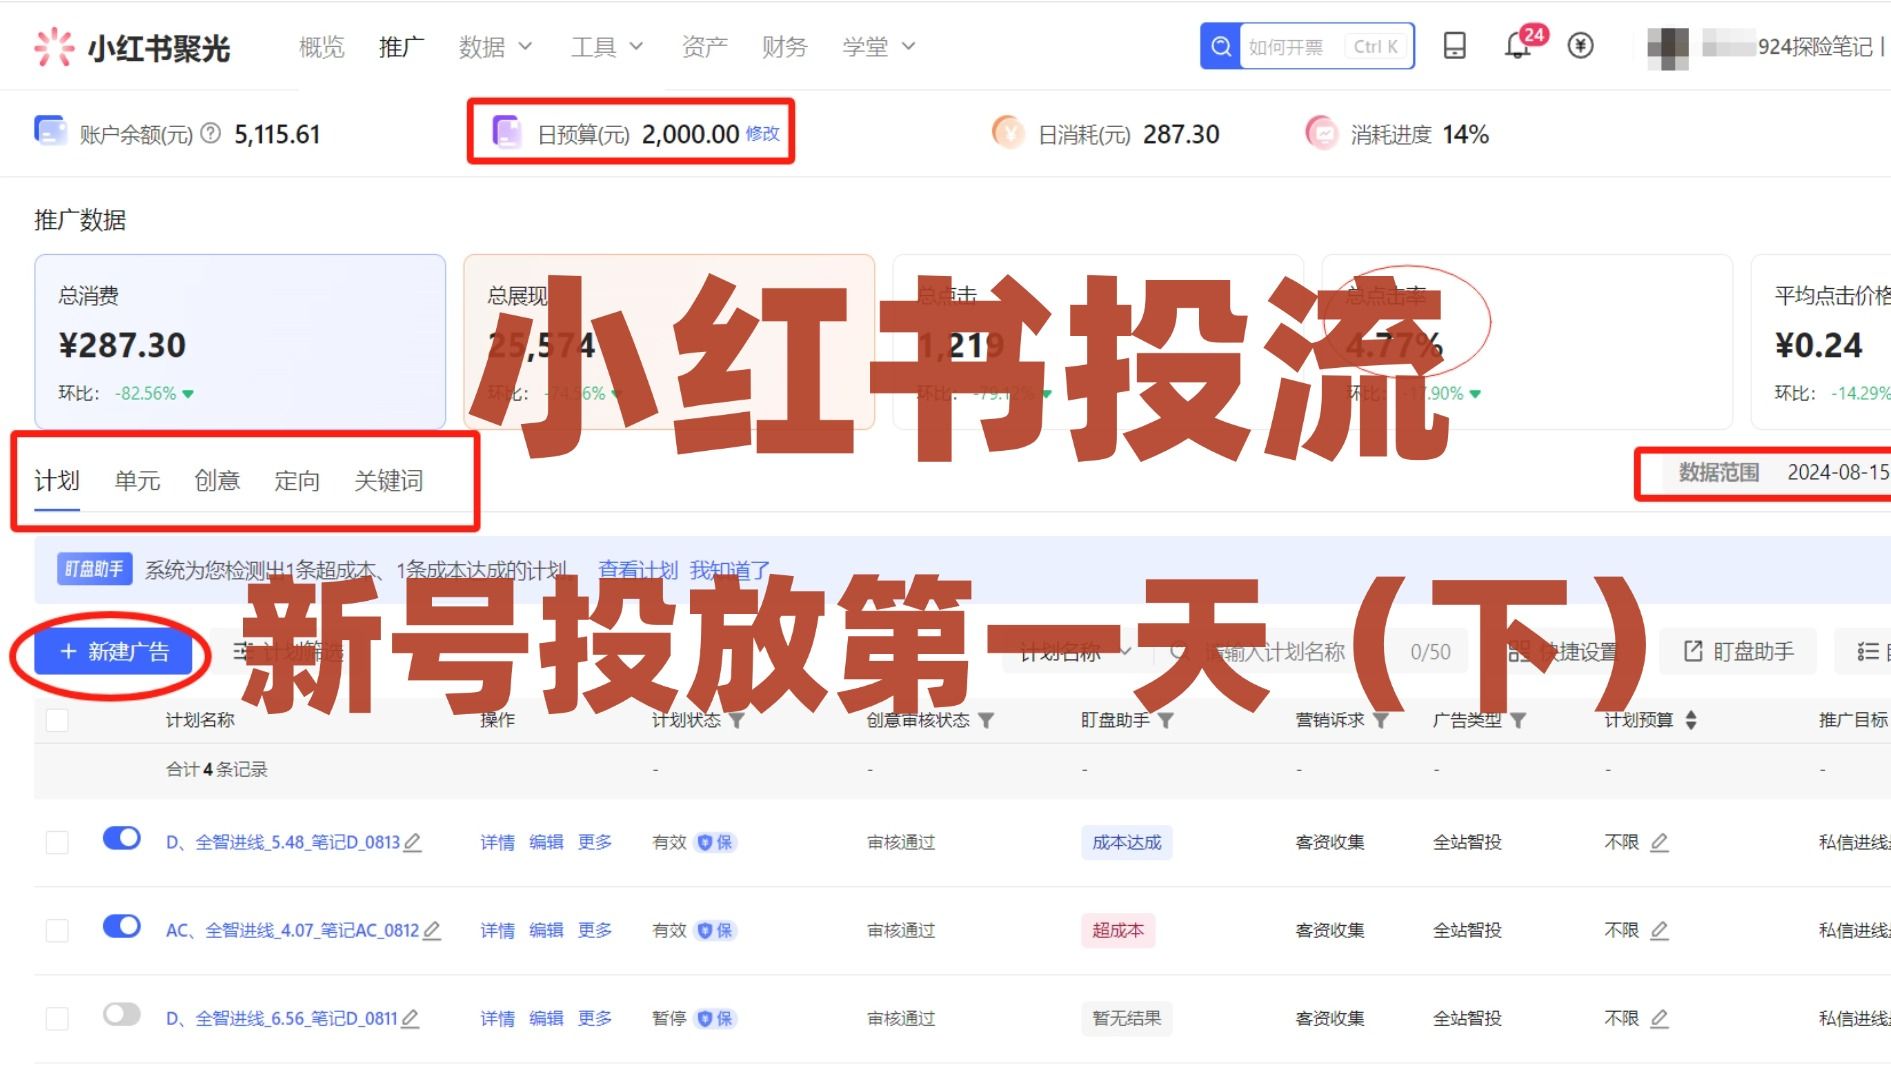Filter the 盯盘助手 column

point(1166,720)
